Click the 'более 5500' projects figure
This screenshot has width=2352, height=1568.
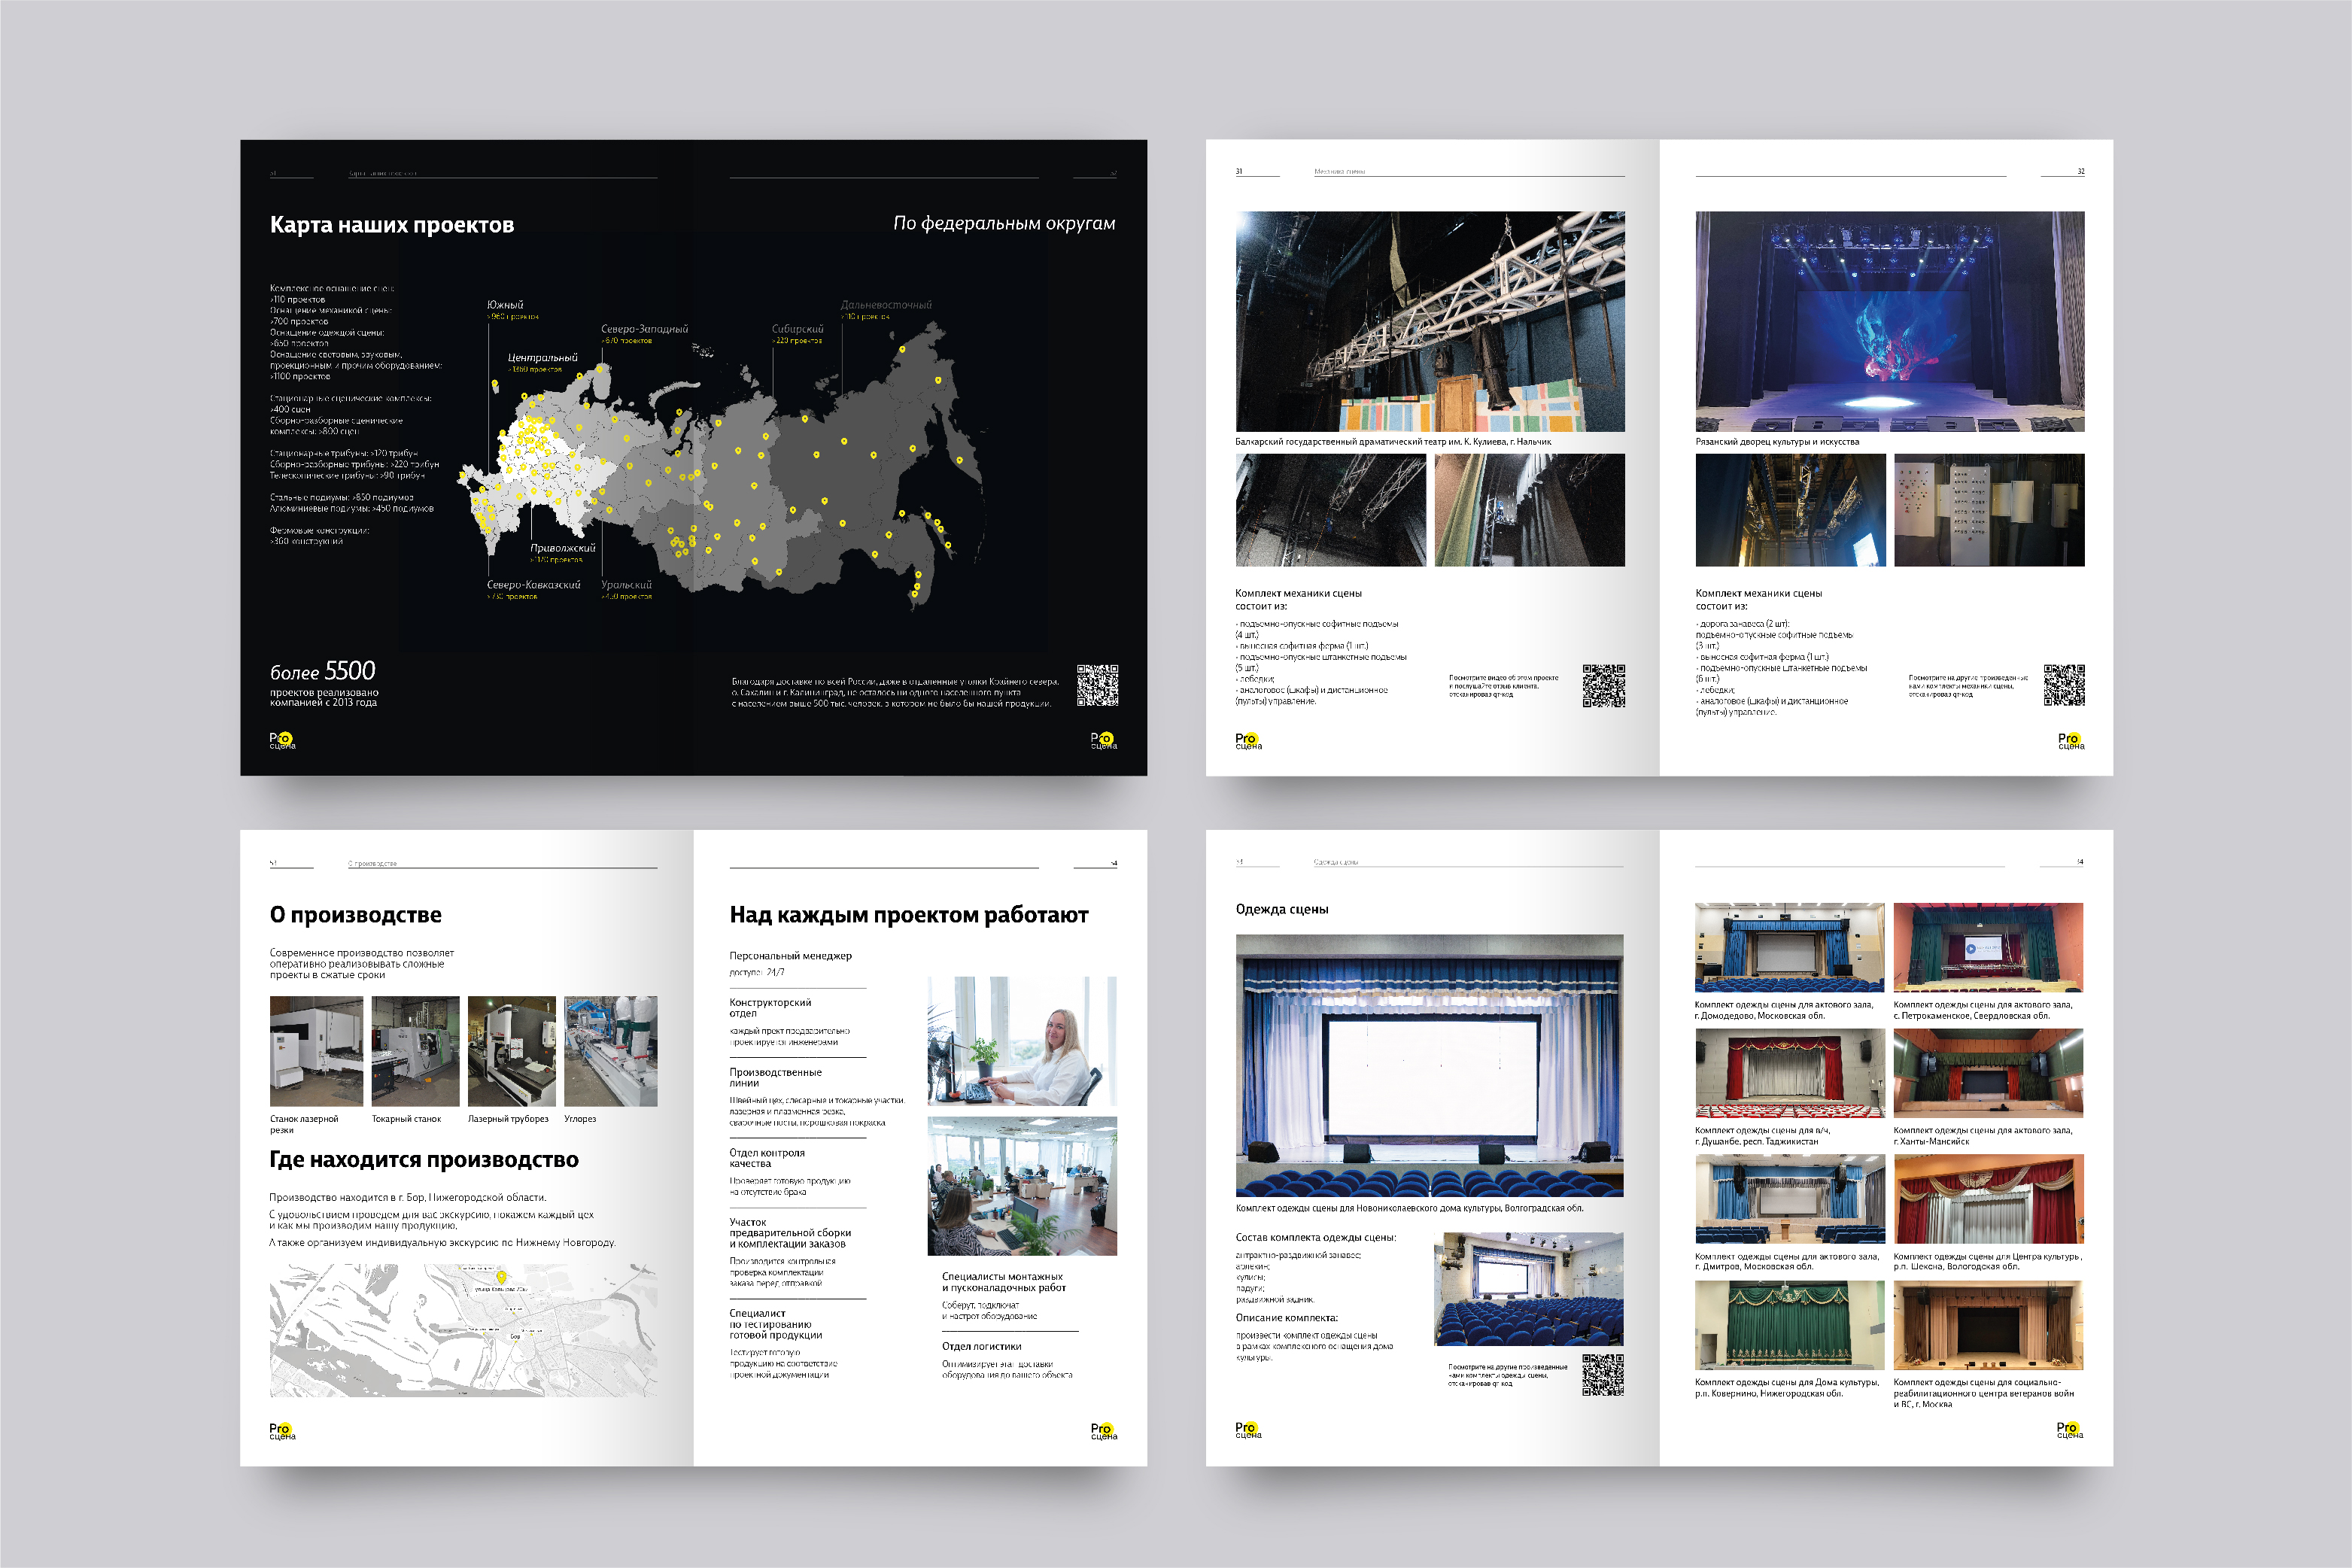point(322,671)
